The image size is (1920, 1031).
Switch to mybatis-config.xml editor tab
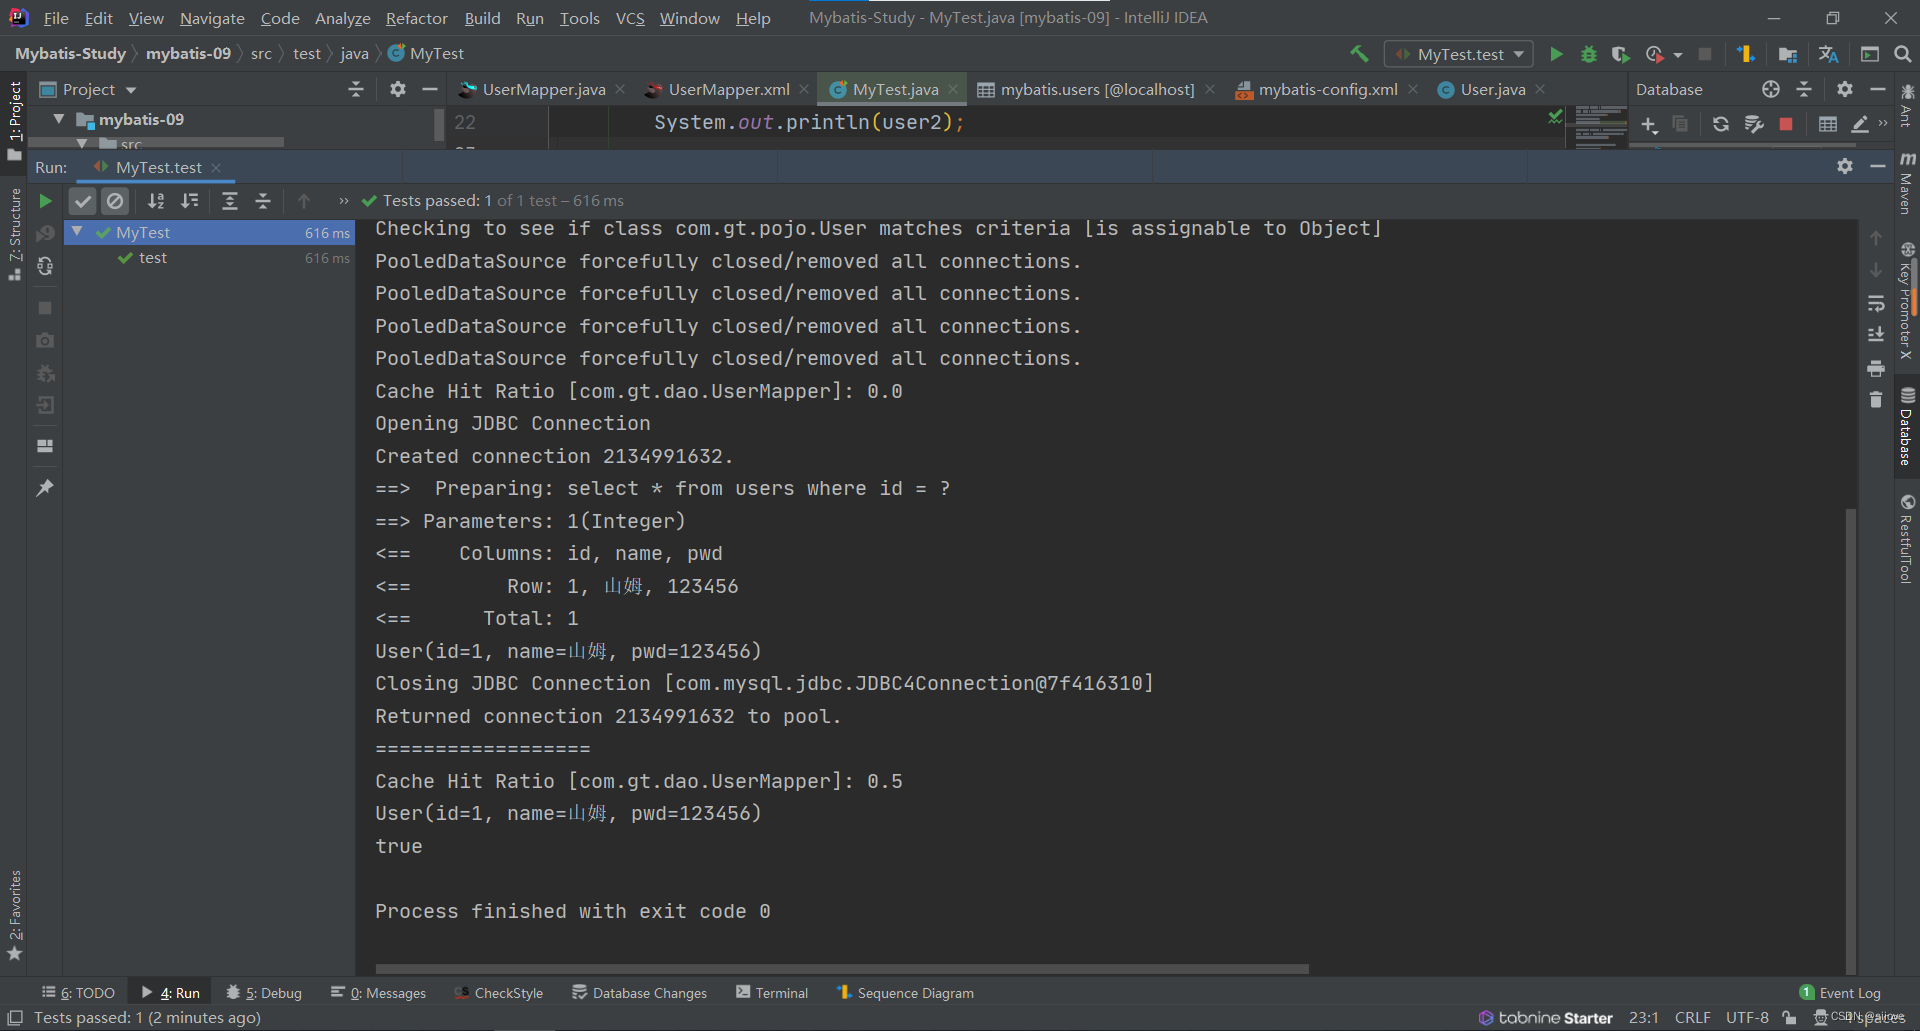point(1327,89)
